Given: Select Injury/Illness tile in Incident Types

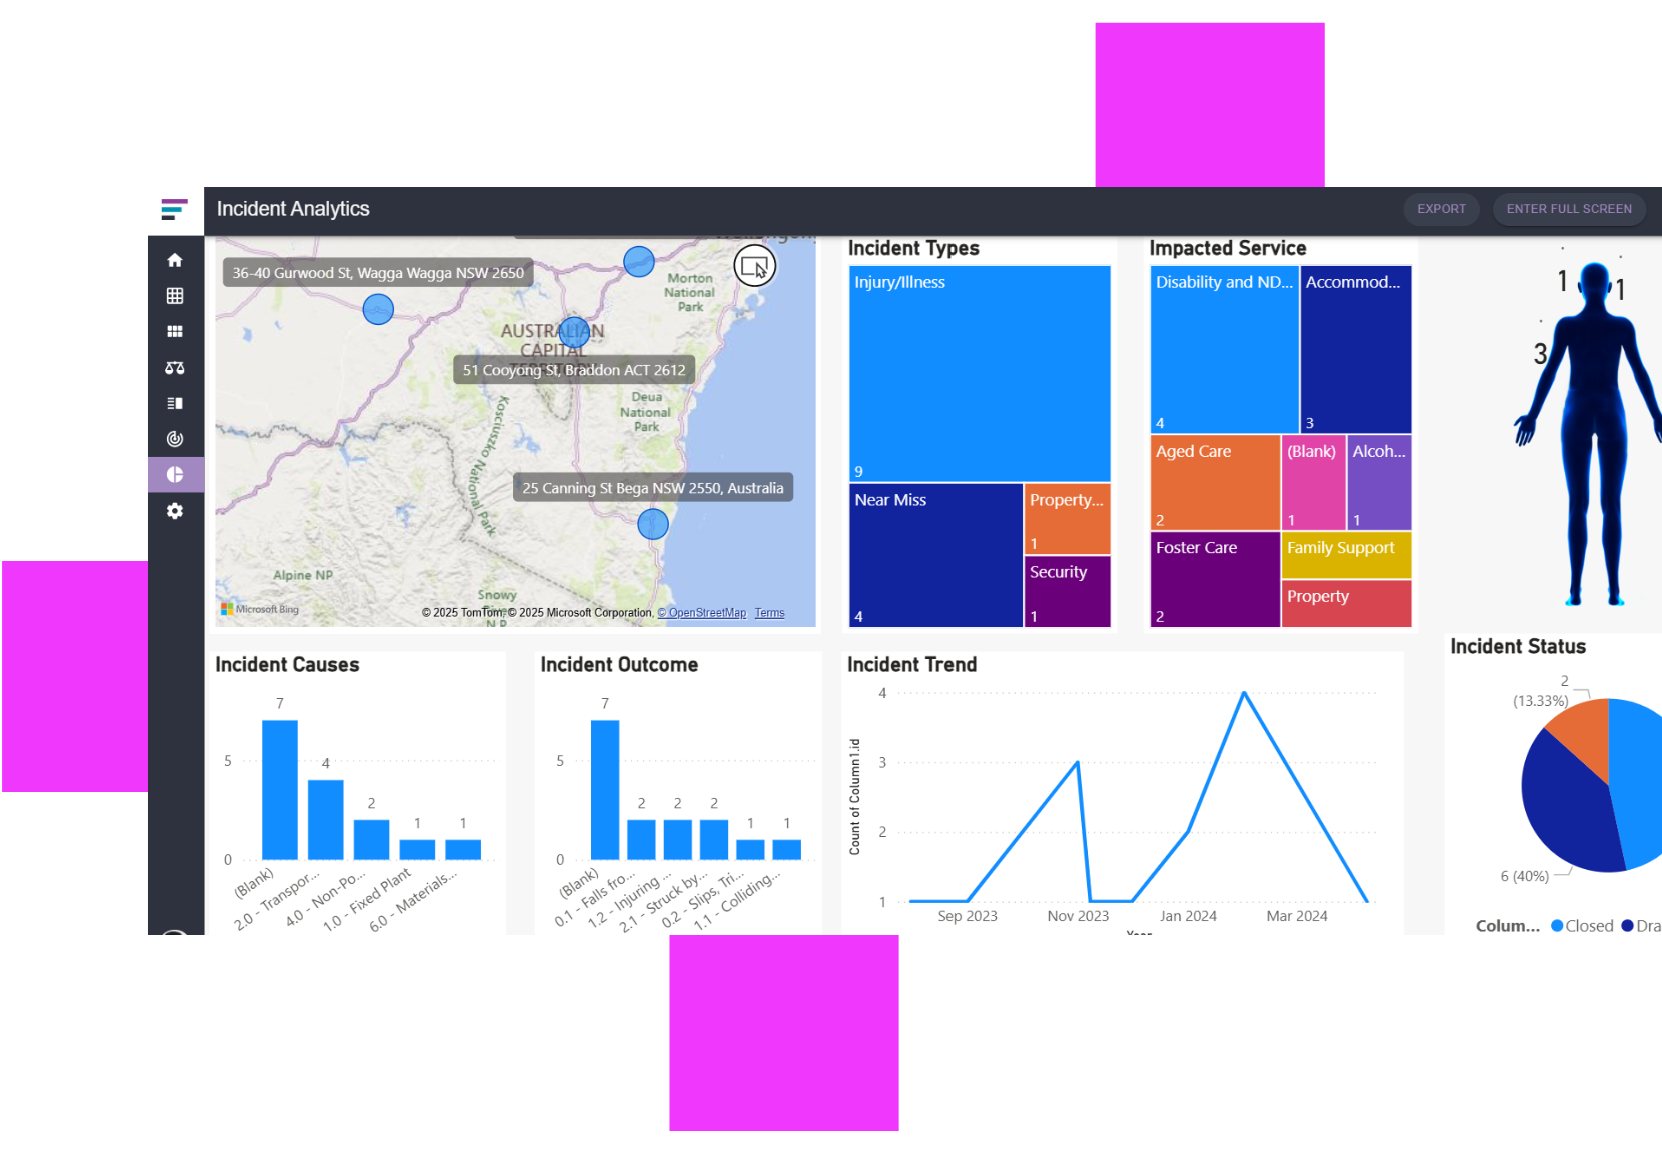Looking at the screenshot, I should click(x=980, y=374).
